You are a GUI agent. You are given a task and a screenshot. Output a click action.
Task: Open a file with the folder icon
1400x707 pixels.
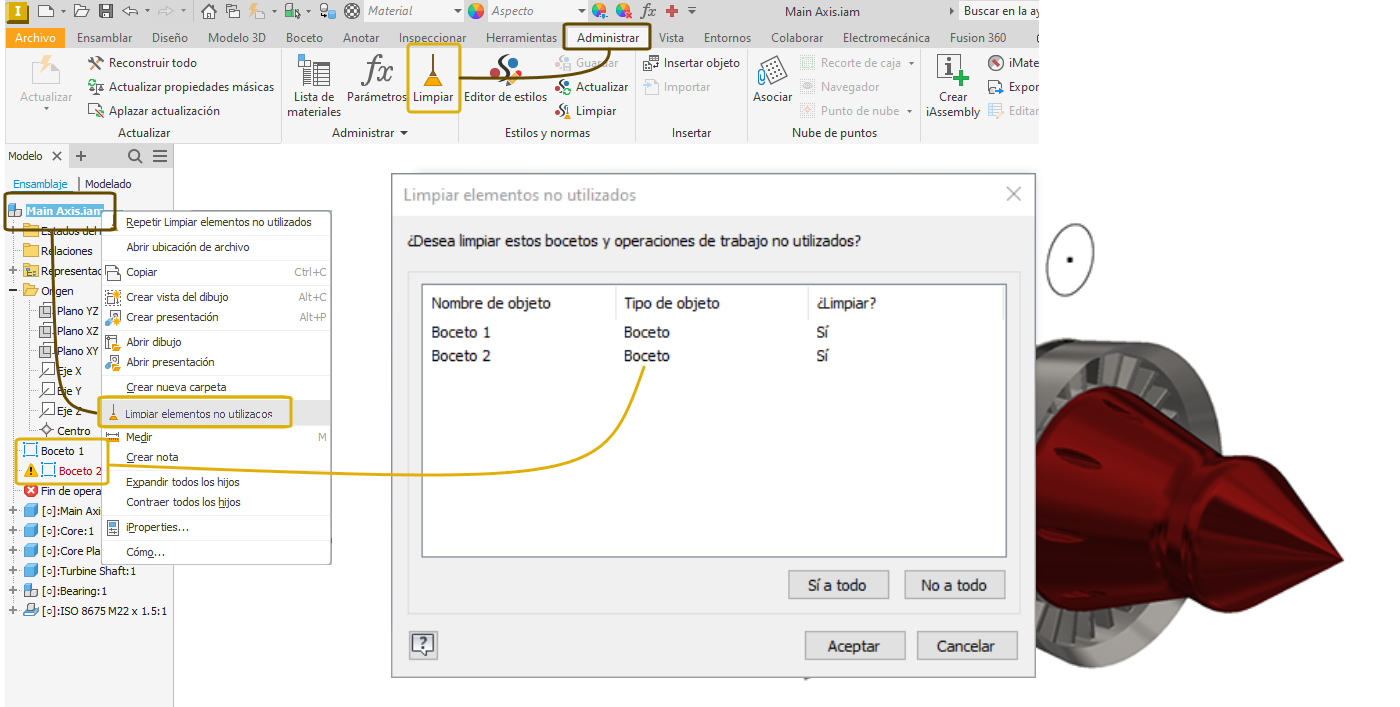(x=80, y=11)
